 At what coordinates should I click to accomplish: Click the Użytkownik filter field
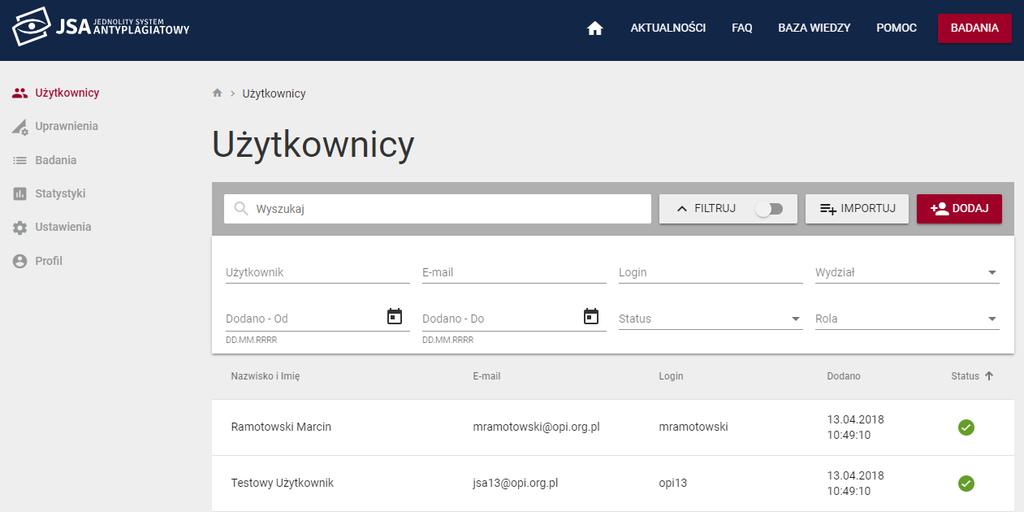(317, 273)
